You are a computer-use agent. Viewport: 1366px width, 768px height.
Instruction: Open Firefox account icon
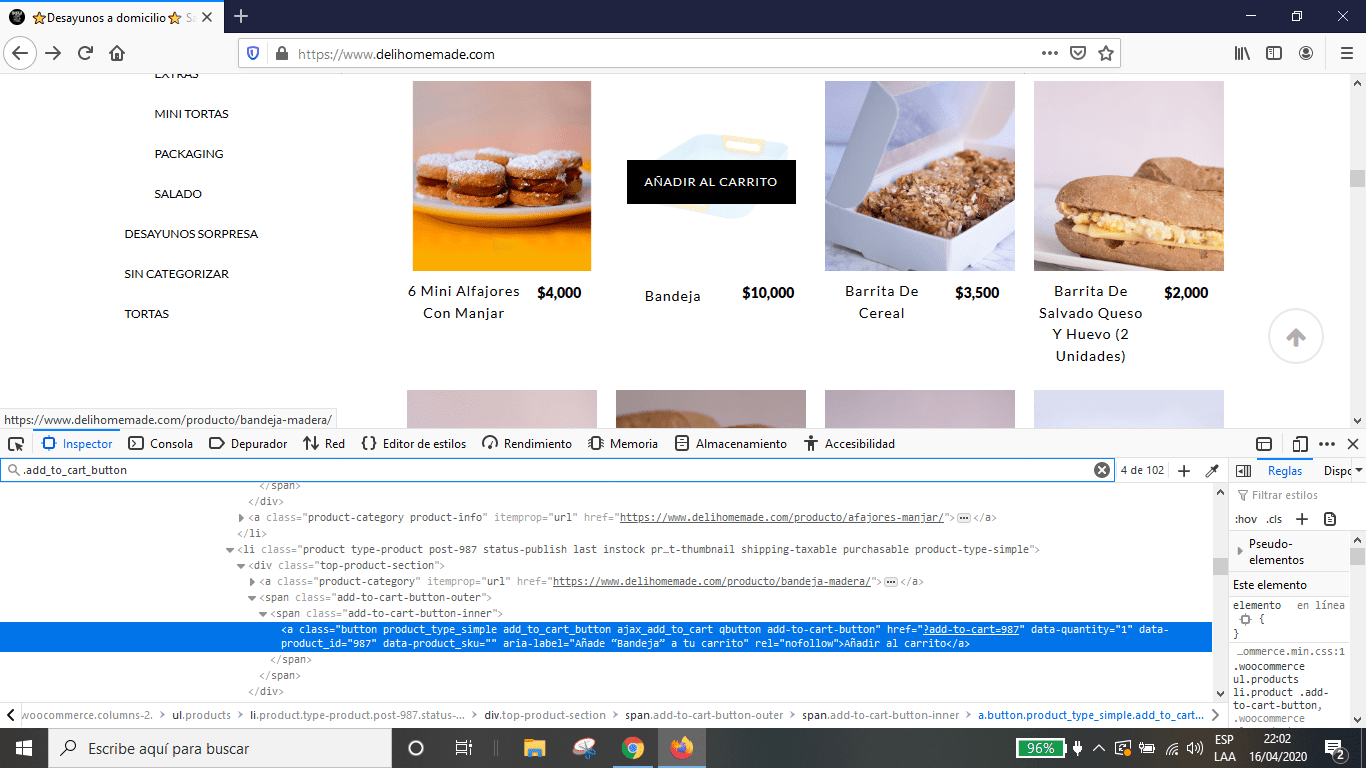1306,53
